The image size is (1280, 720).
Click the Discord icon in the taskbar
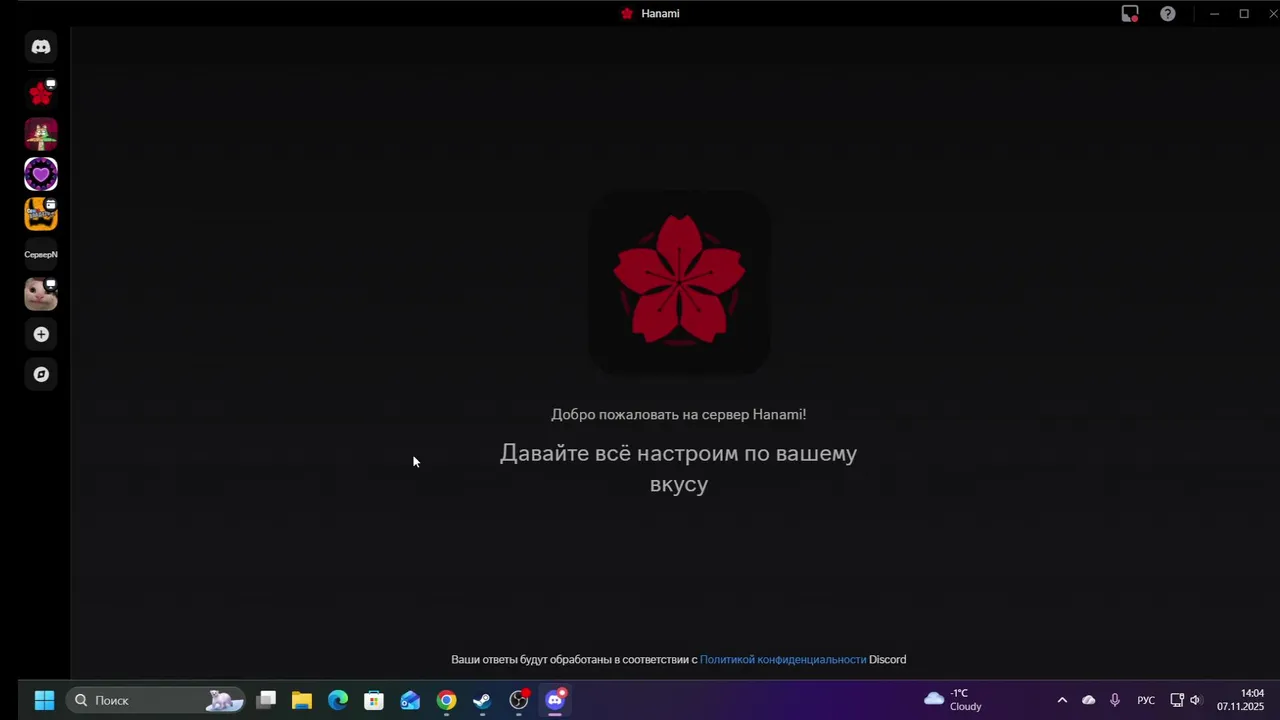[555, 700]
